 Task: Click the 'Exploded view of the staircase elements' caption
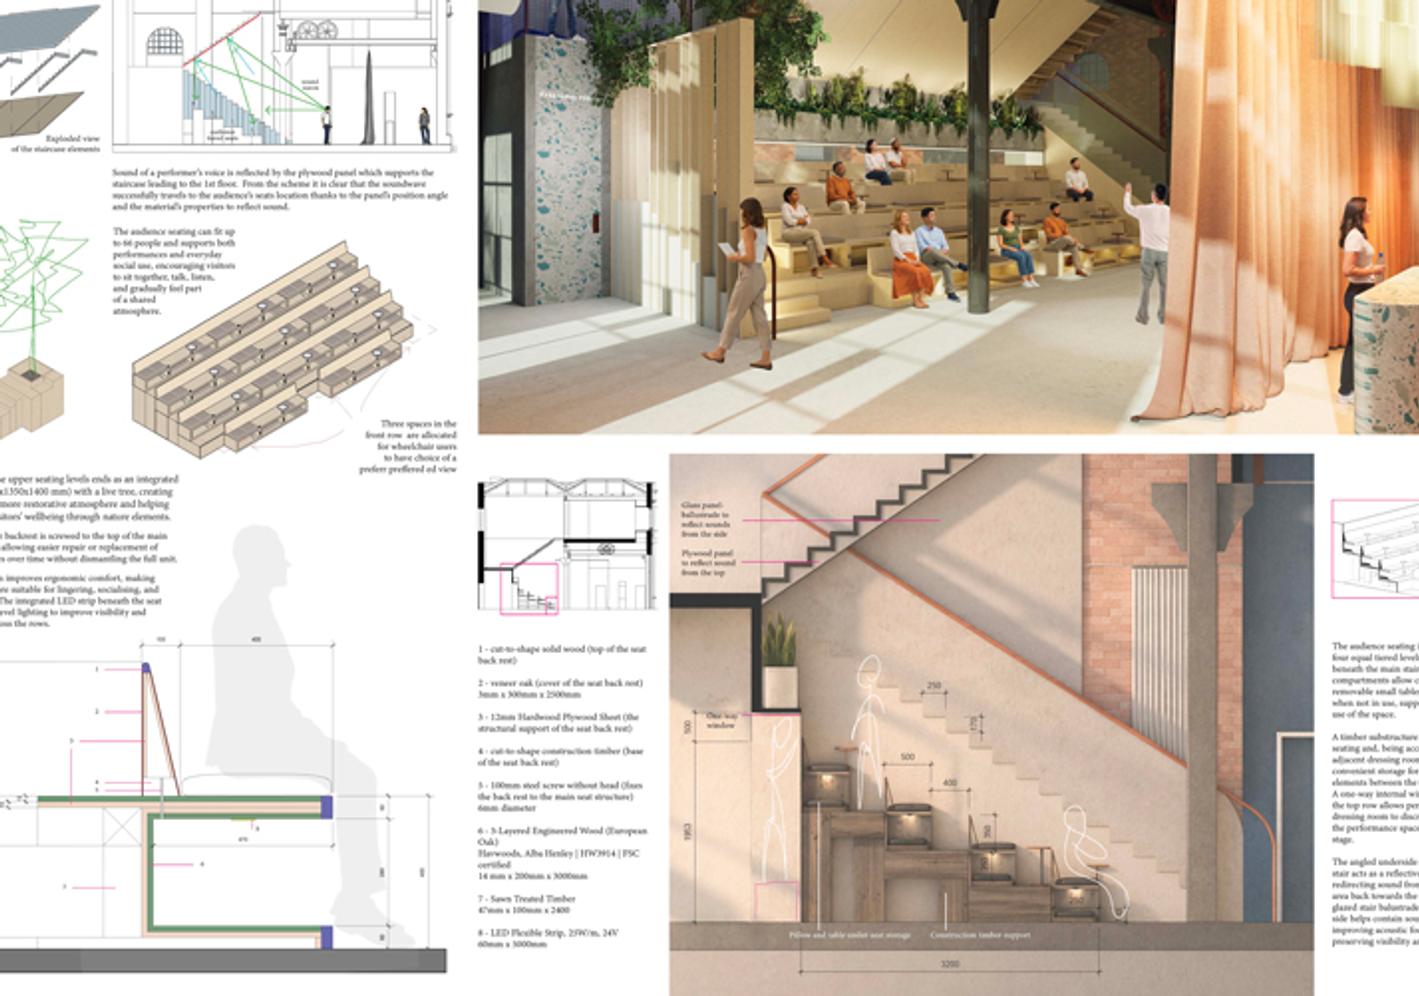[x=56, y=144]
